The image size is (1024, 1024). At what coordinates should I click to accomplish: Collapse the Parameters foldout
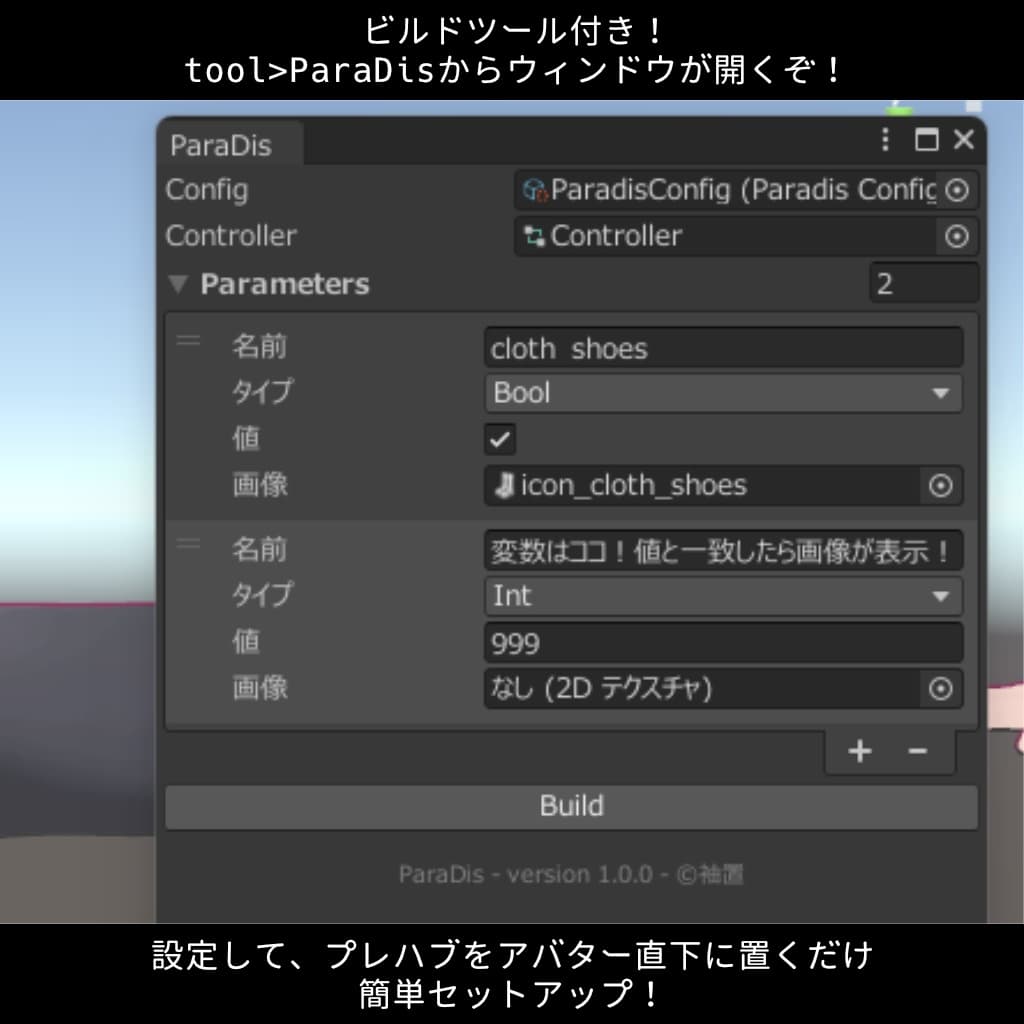181,284
